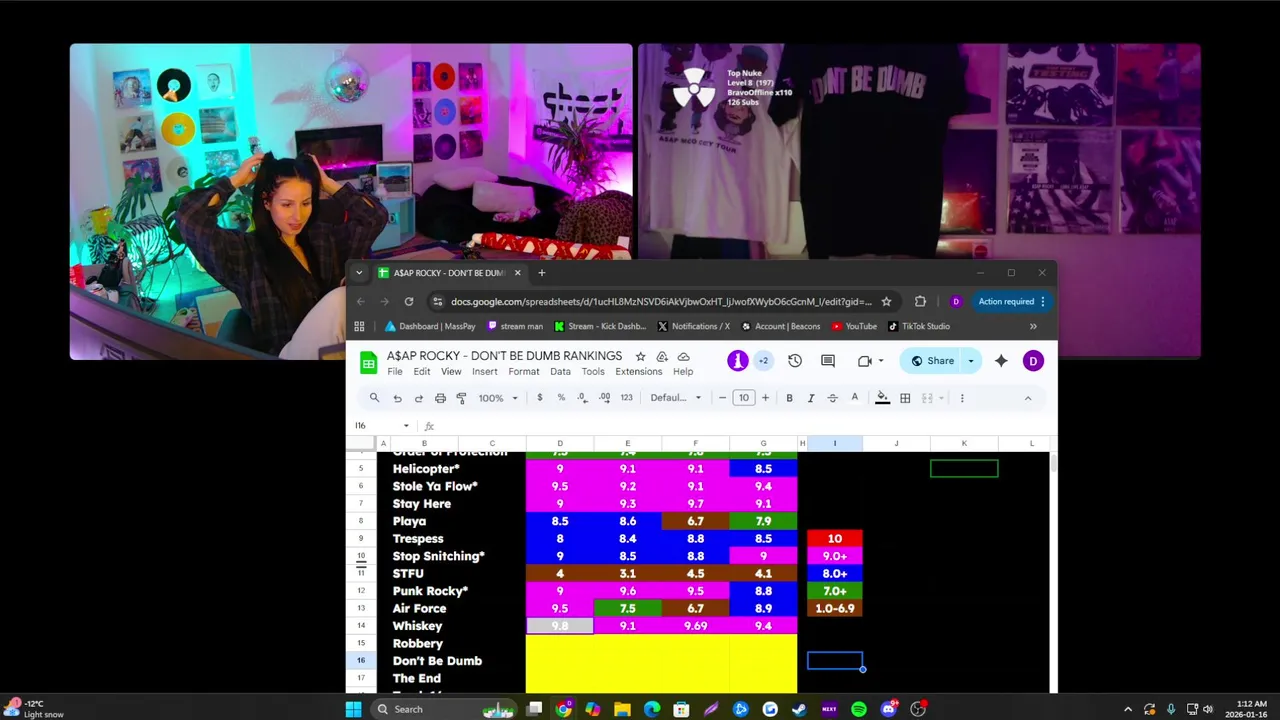The image size is (1280, 720).
Task: Open the zoom 100% dropdown
Action: coord(498,398)
